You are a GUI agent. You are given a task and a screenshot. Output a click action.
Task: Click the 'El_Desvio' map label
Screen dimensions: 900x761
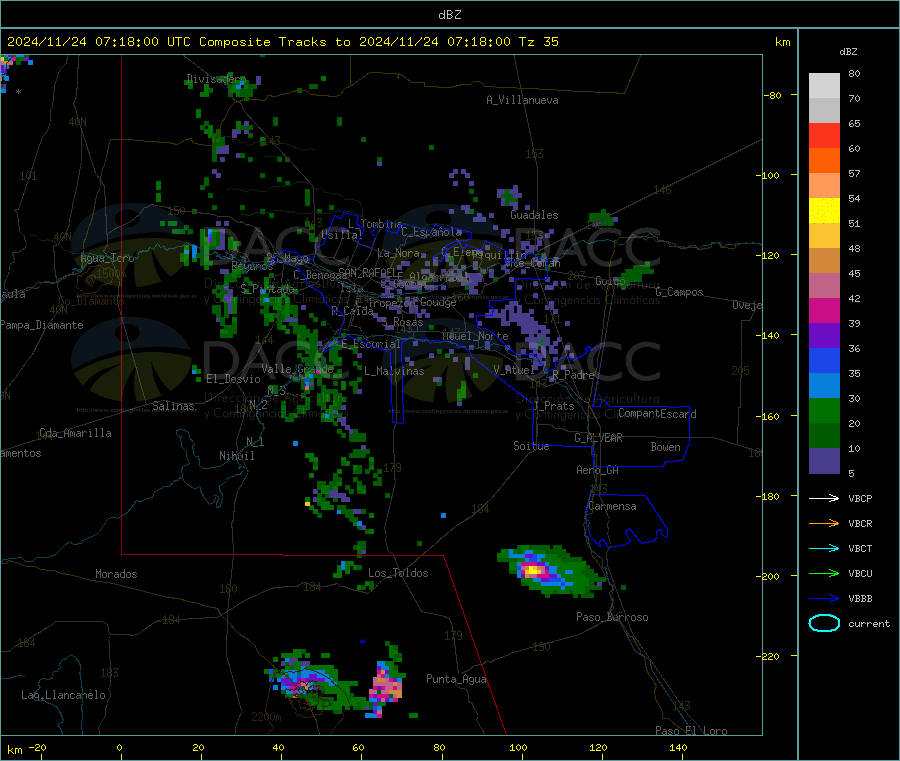coord(234,379)
